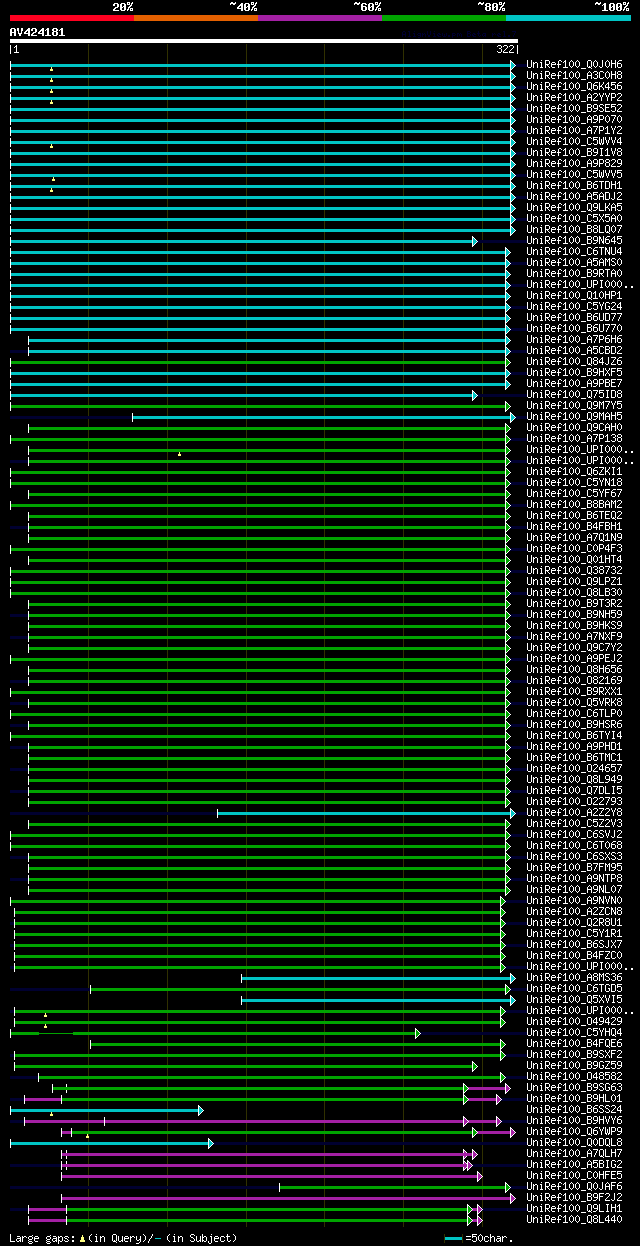The image size is (640, 1246).
Task: Click the purple ~60% identity legend segment
Action: 319,17
